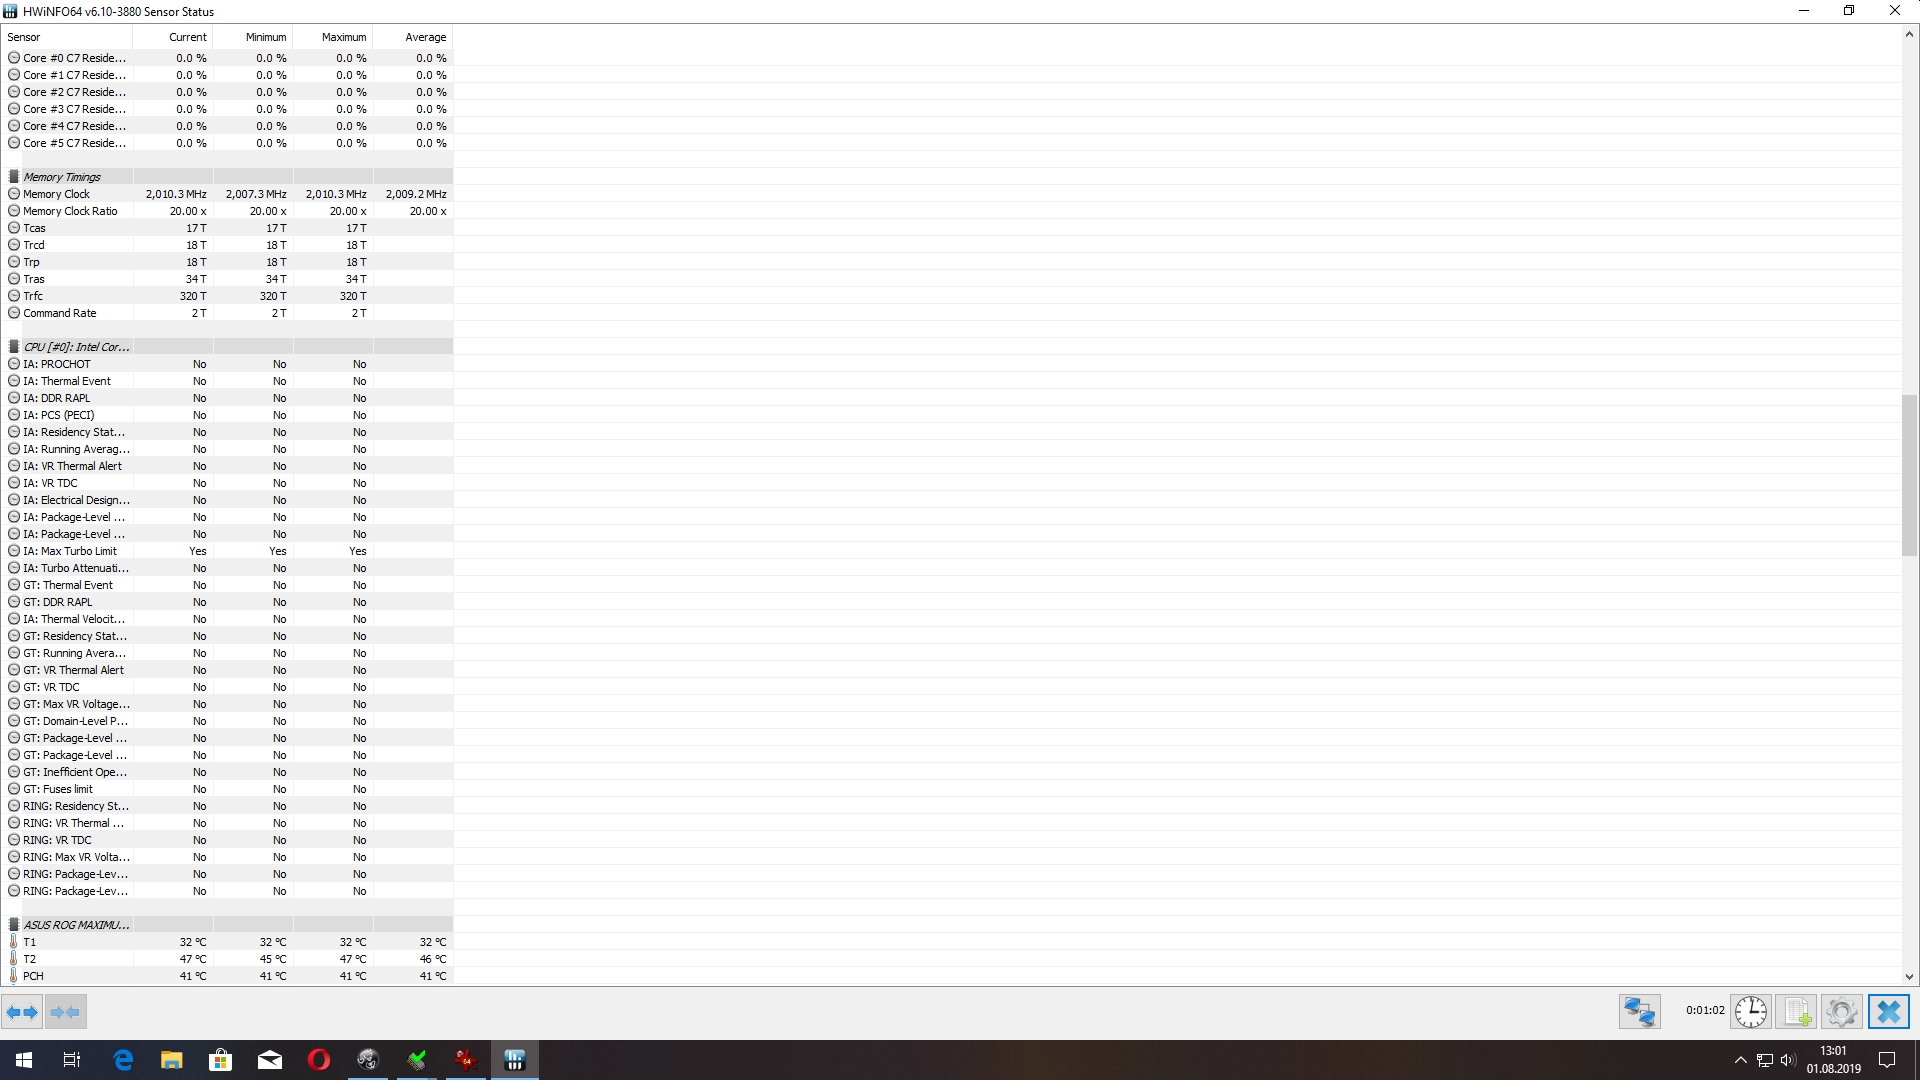Select the IA: Thermal Event row
Screen dimensions: 1920x1080
228,381
